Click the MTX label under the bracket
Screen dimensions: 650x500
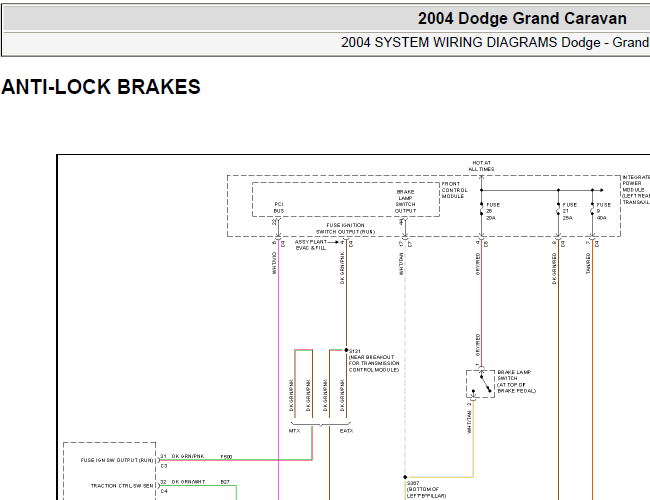click(x=294, y=431)
